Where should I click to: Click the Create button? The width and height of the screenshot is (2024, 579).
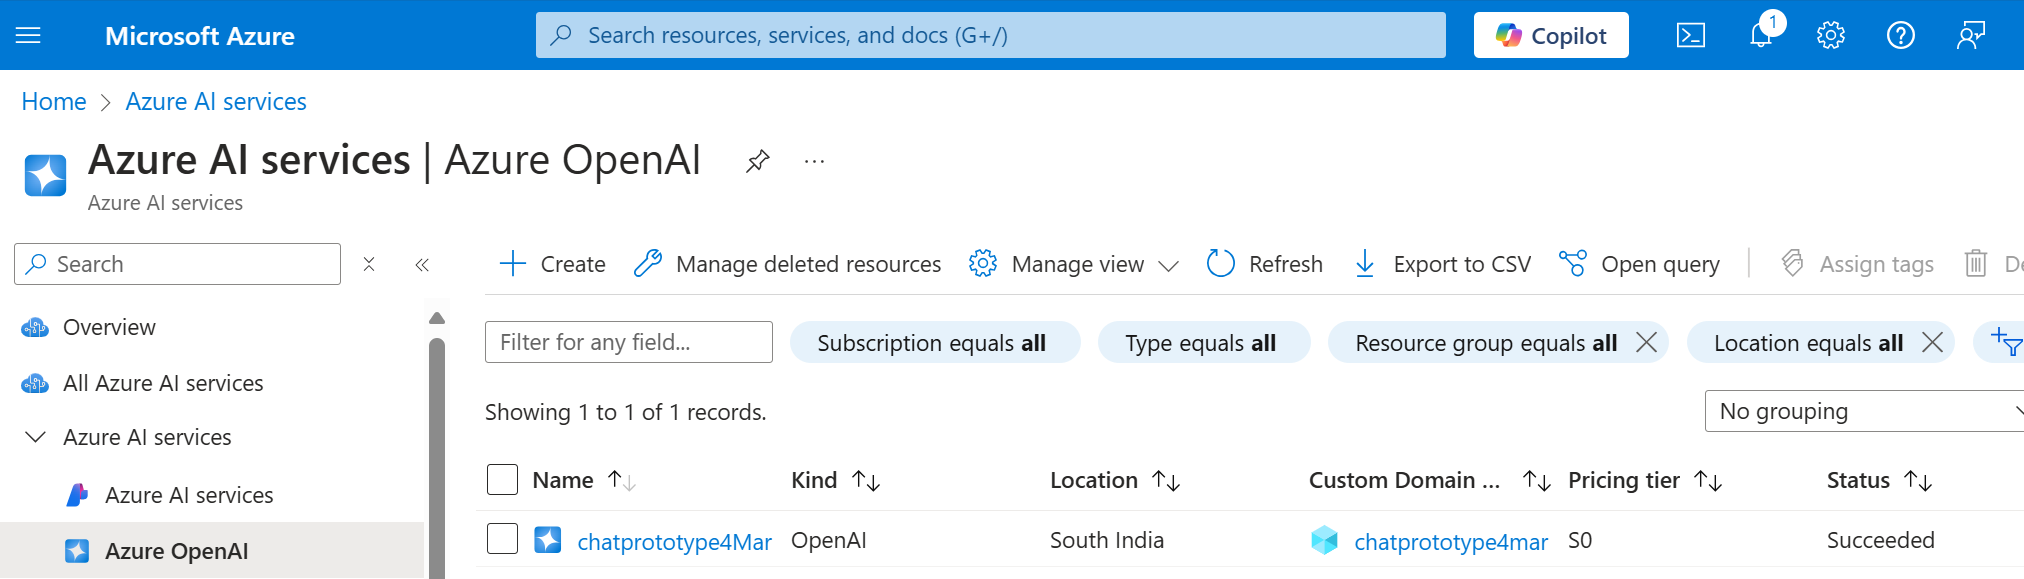552,264
